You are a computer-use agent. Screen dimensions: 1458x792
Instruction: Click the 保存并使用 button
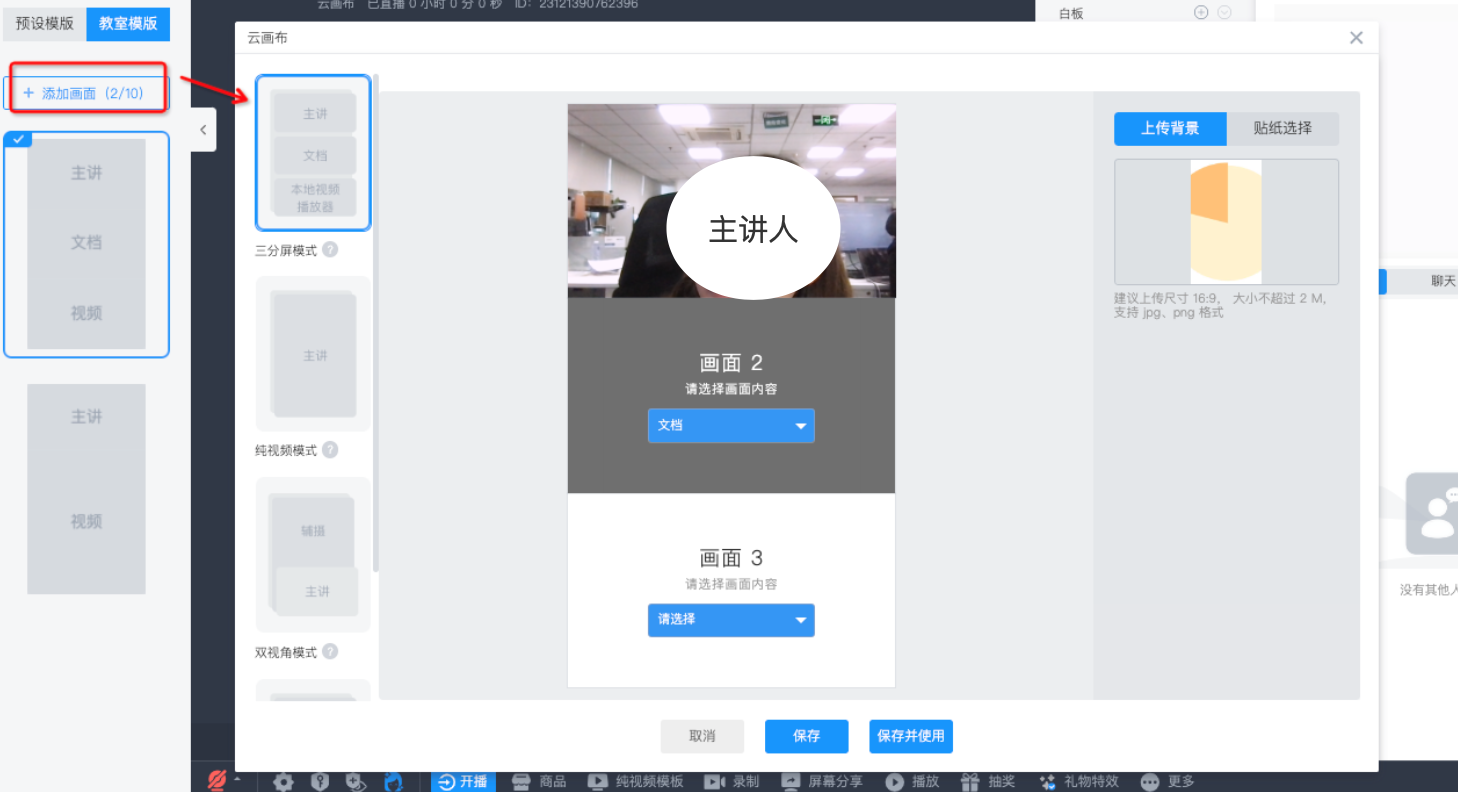910,736
